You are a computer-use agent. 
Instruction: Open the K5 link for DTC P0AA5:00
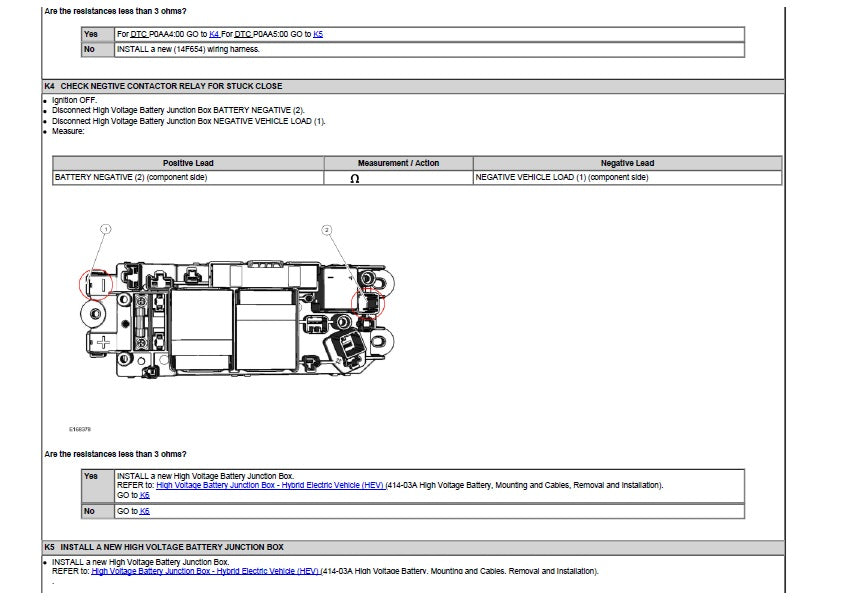click(318, 34)
